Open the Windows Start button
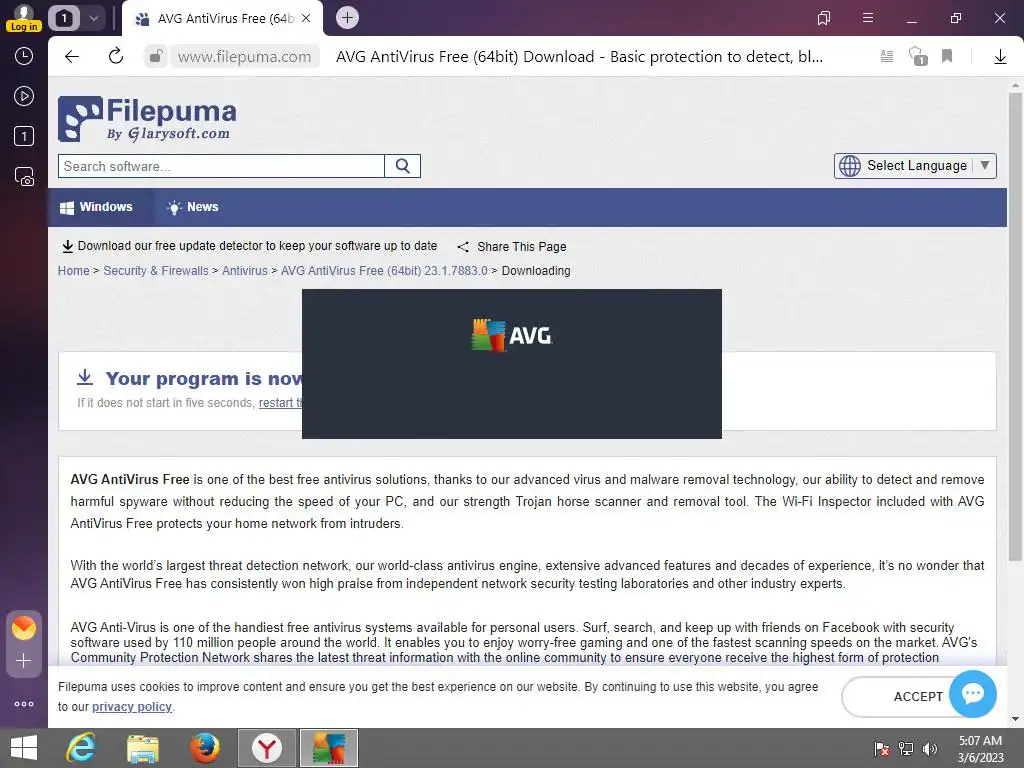 point(24,748)
